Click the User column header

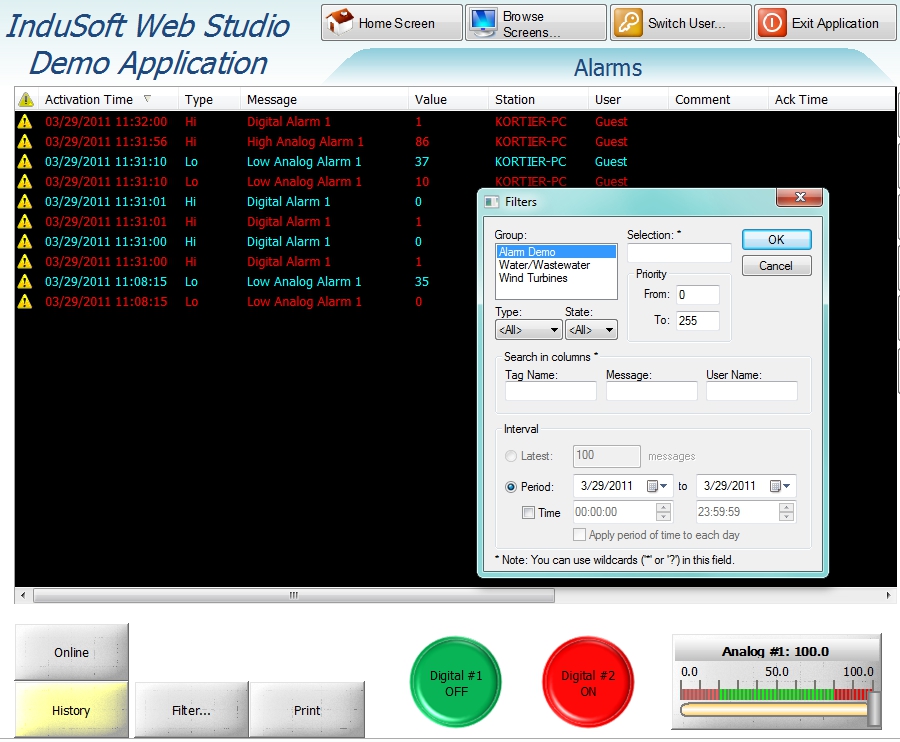pyautogui.click(x=628, y=99)
